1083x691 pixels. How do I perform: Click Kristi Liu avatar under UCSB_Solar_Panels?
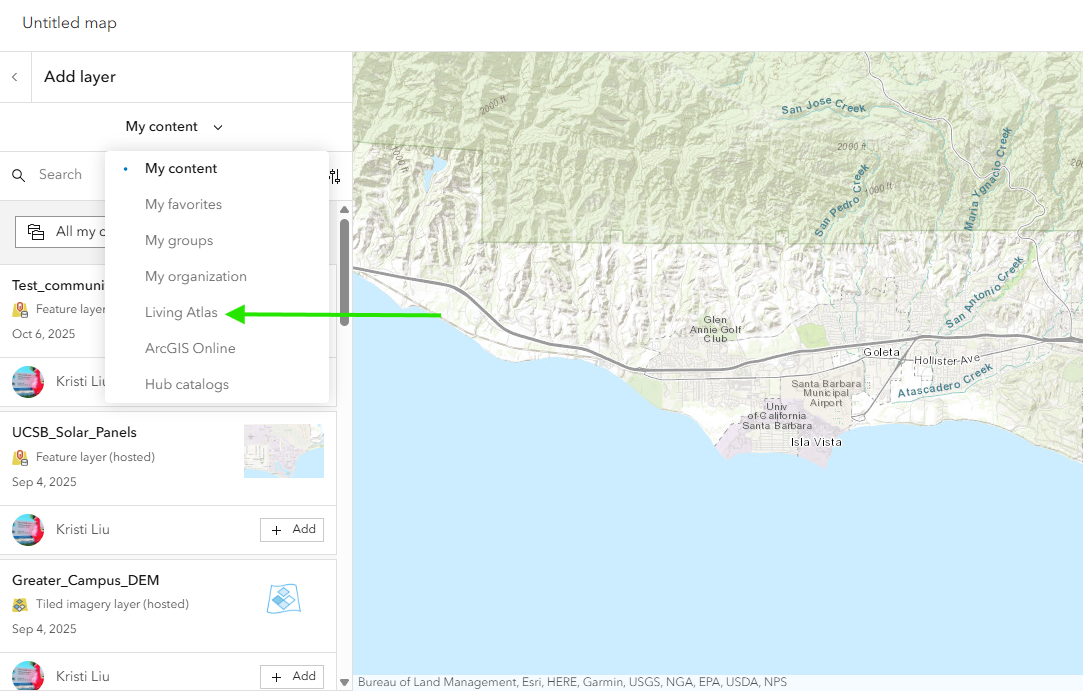[28, 530]
